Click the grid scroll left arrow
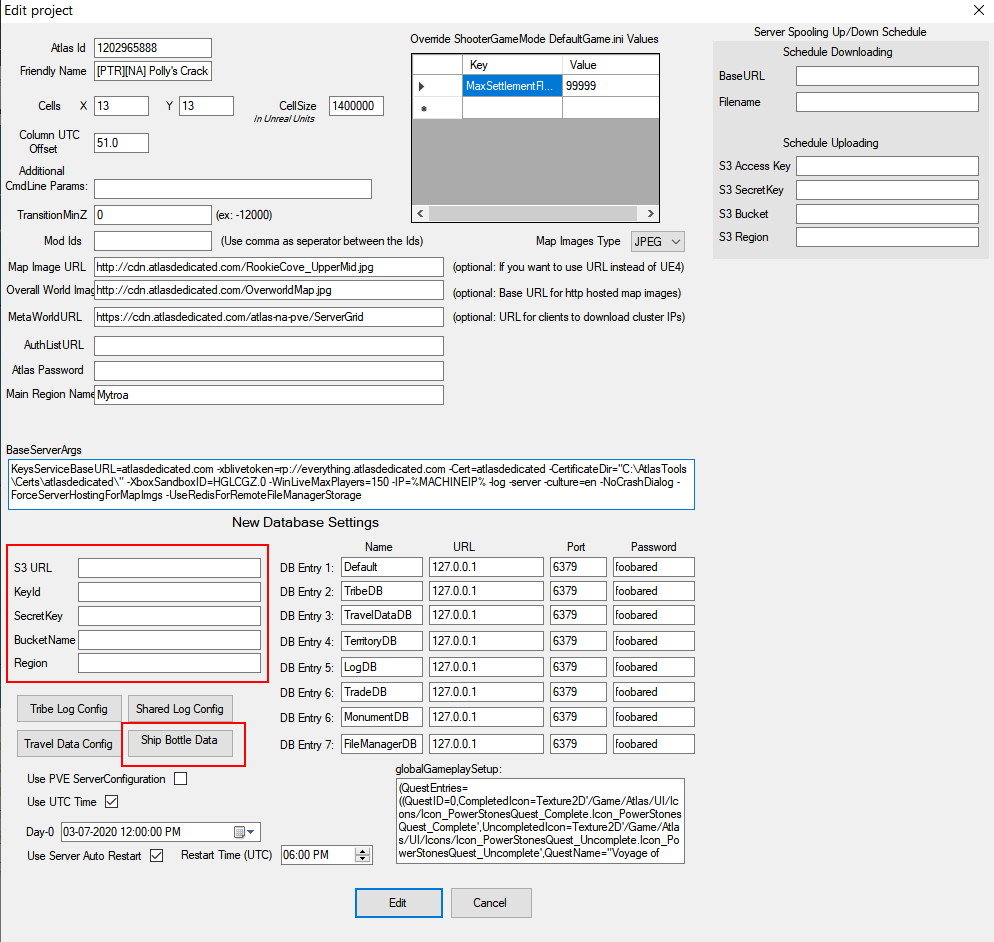Viewport: 994px width, 942px height. 420,214
